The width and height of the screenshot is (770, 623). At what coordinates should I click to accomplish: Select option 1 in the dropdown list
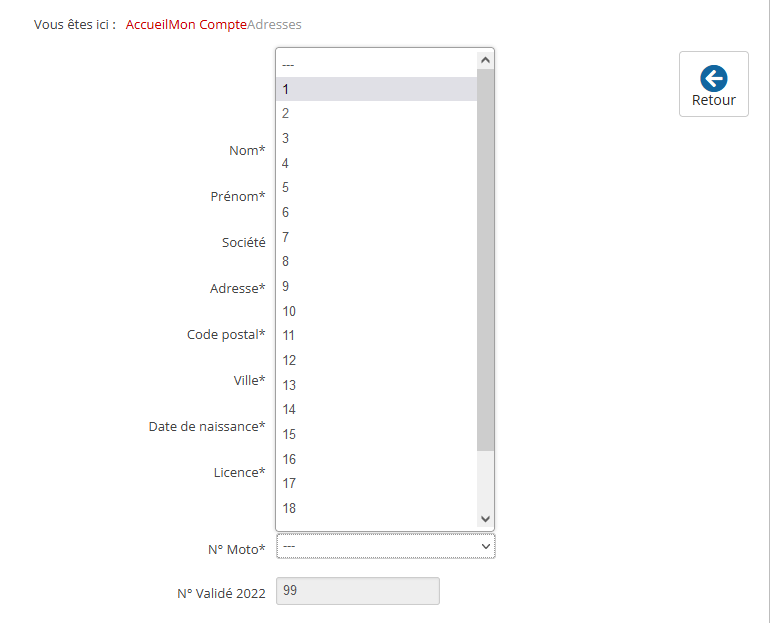pyautogui.click(x=376, y=89)
